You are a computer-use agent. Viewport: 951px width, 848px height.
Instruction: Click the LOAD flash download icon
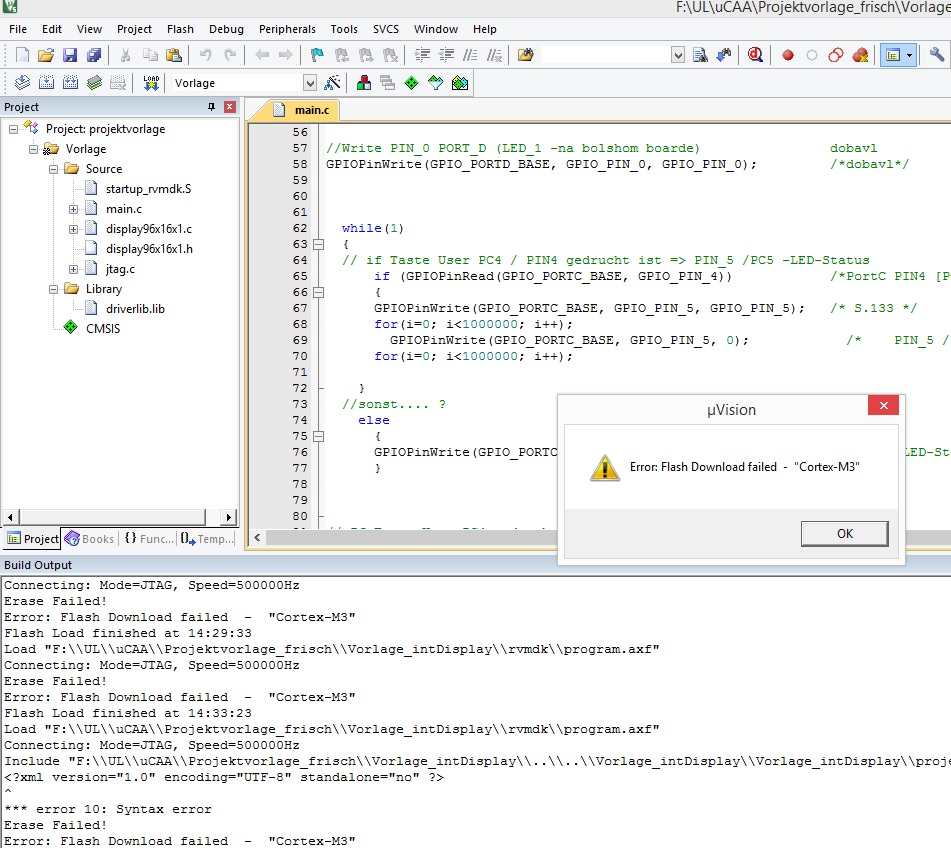151,83
